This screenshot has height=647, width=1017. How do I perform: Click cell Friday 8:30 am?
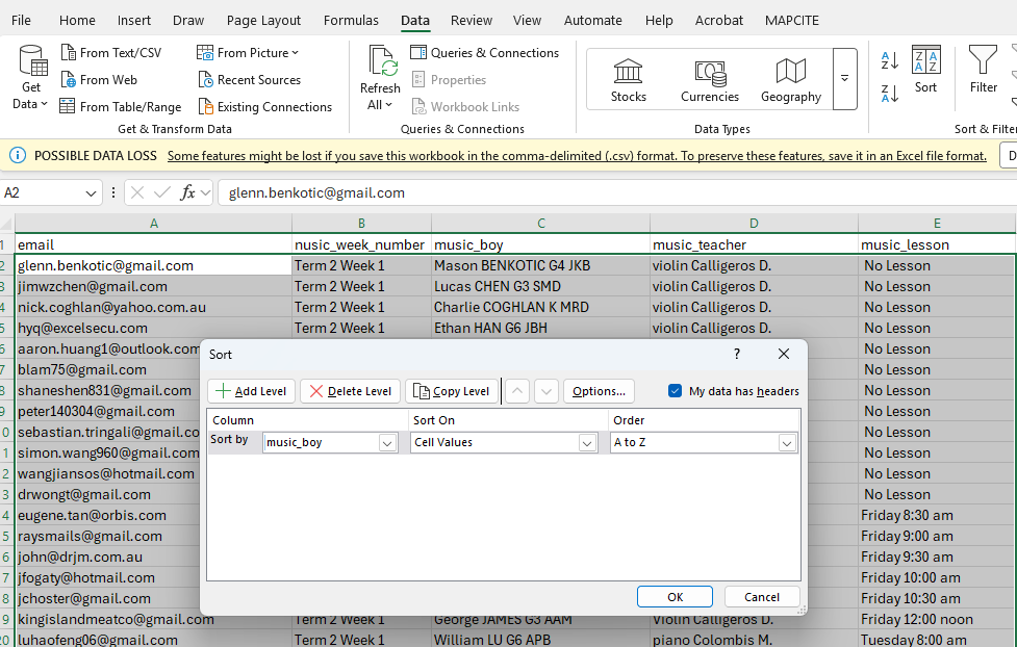(x=937, y=515)
